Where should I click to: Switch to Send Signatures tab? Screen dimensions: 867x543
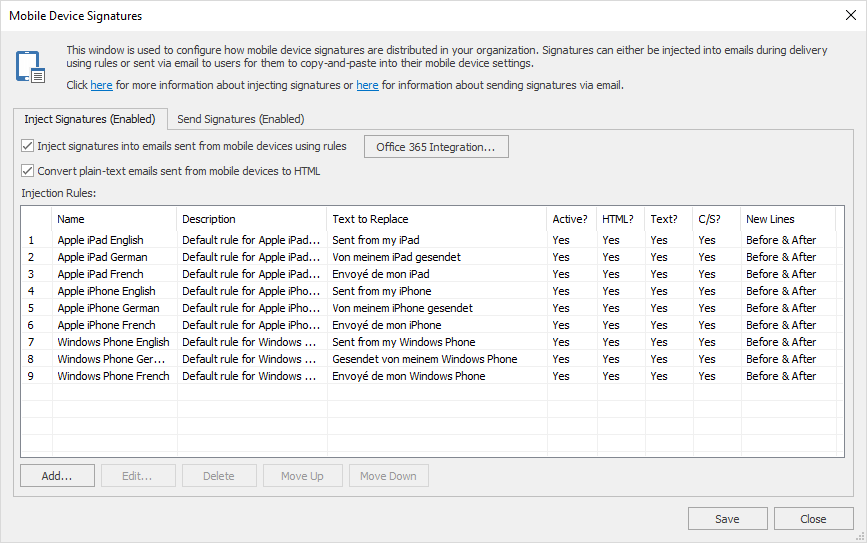240,119
